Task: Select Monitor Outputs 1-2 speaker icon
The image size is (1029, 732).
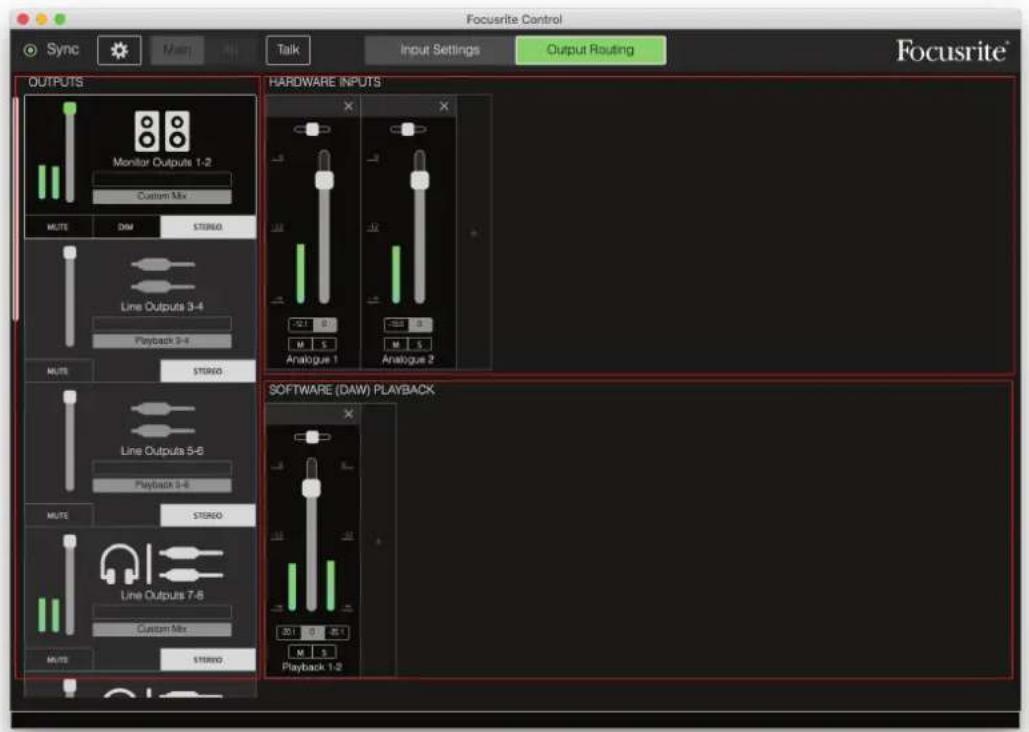Action: (x=162, y=131)
